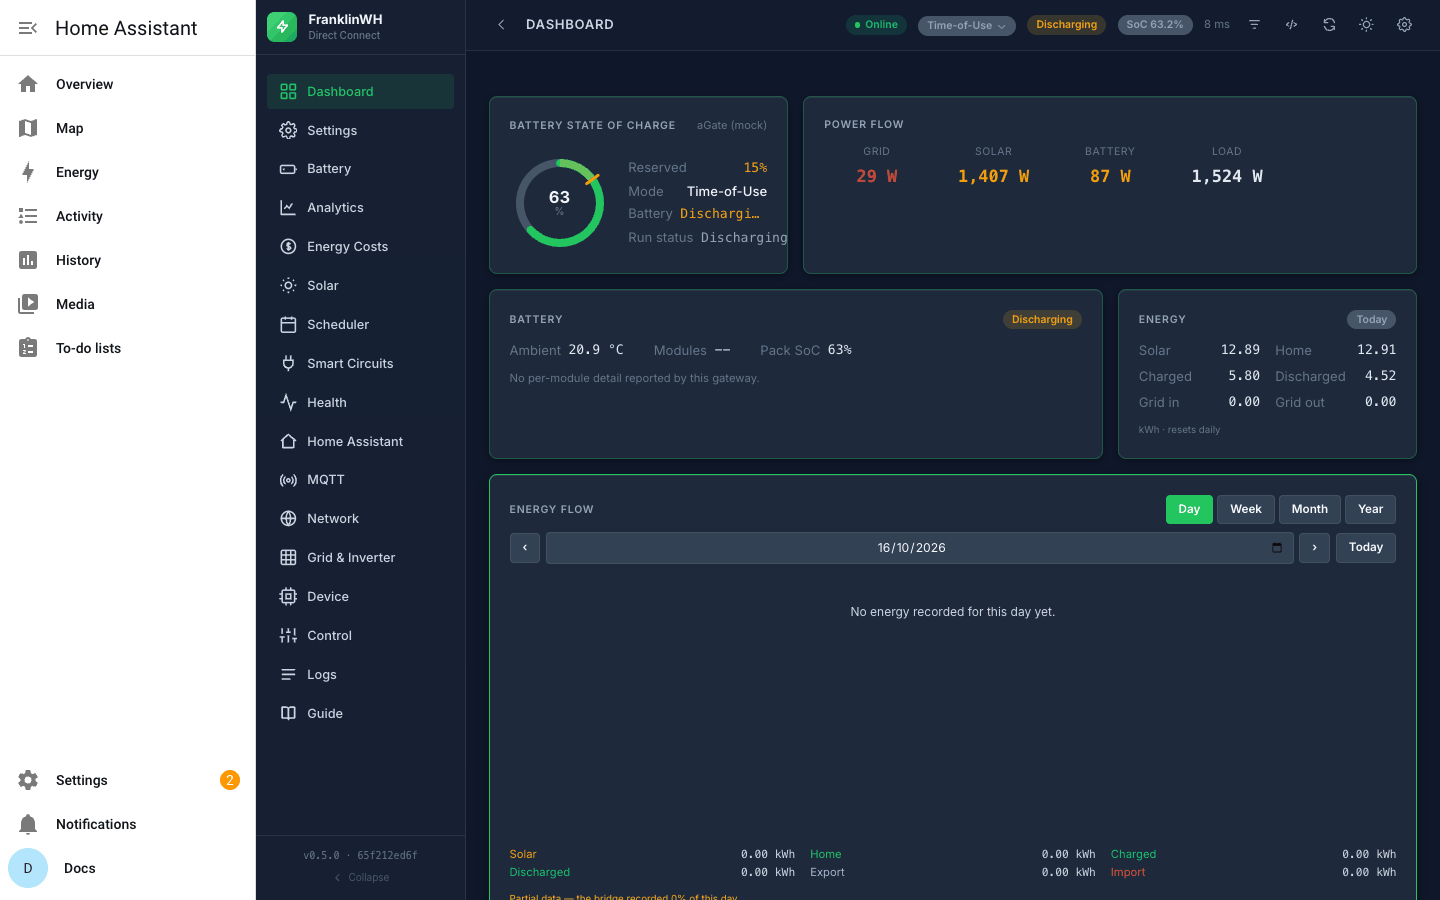Jump to Today in Energy Flow
The height and width of the screenshot is (900, 1440).
pyautogui.click(x=1366, y=548)
